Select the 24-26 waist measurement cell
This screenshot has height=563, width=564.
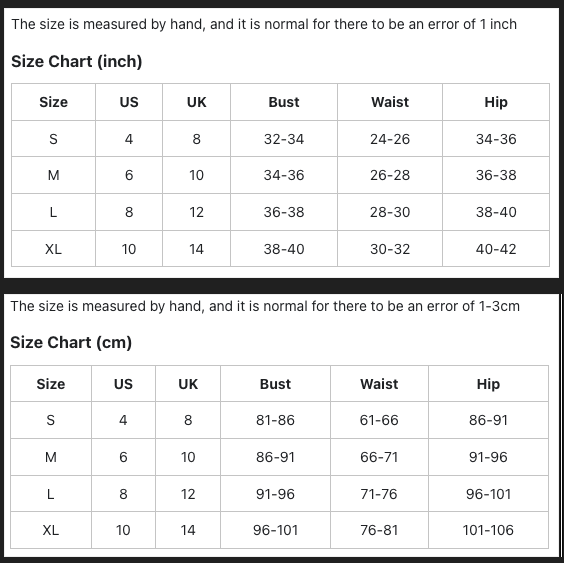click(x=390, y=139)
